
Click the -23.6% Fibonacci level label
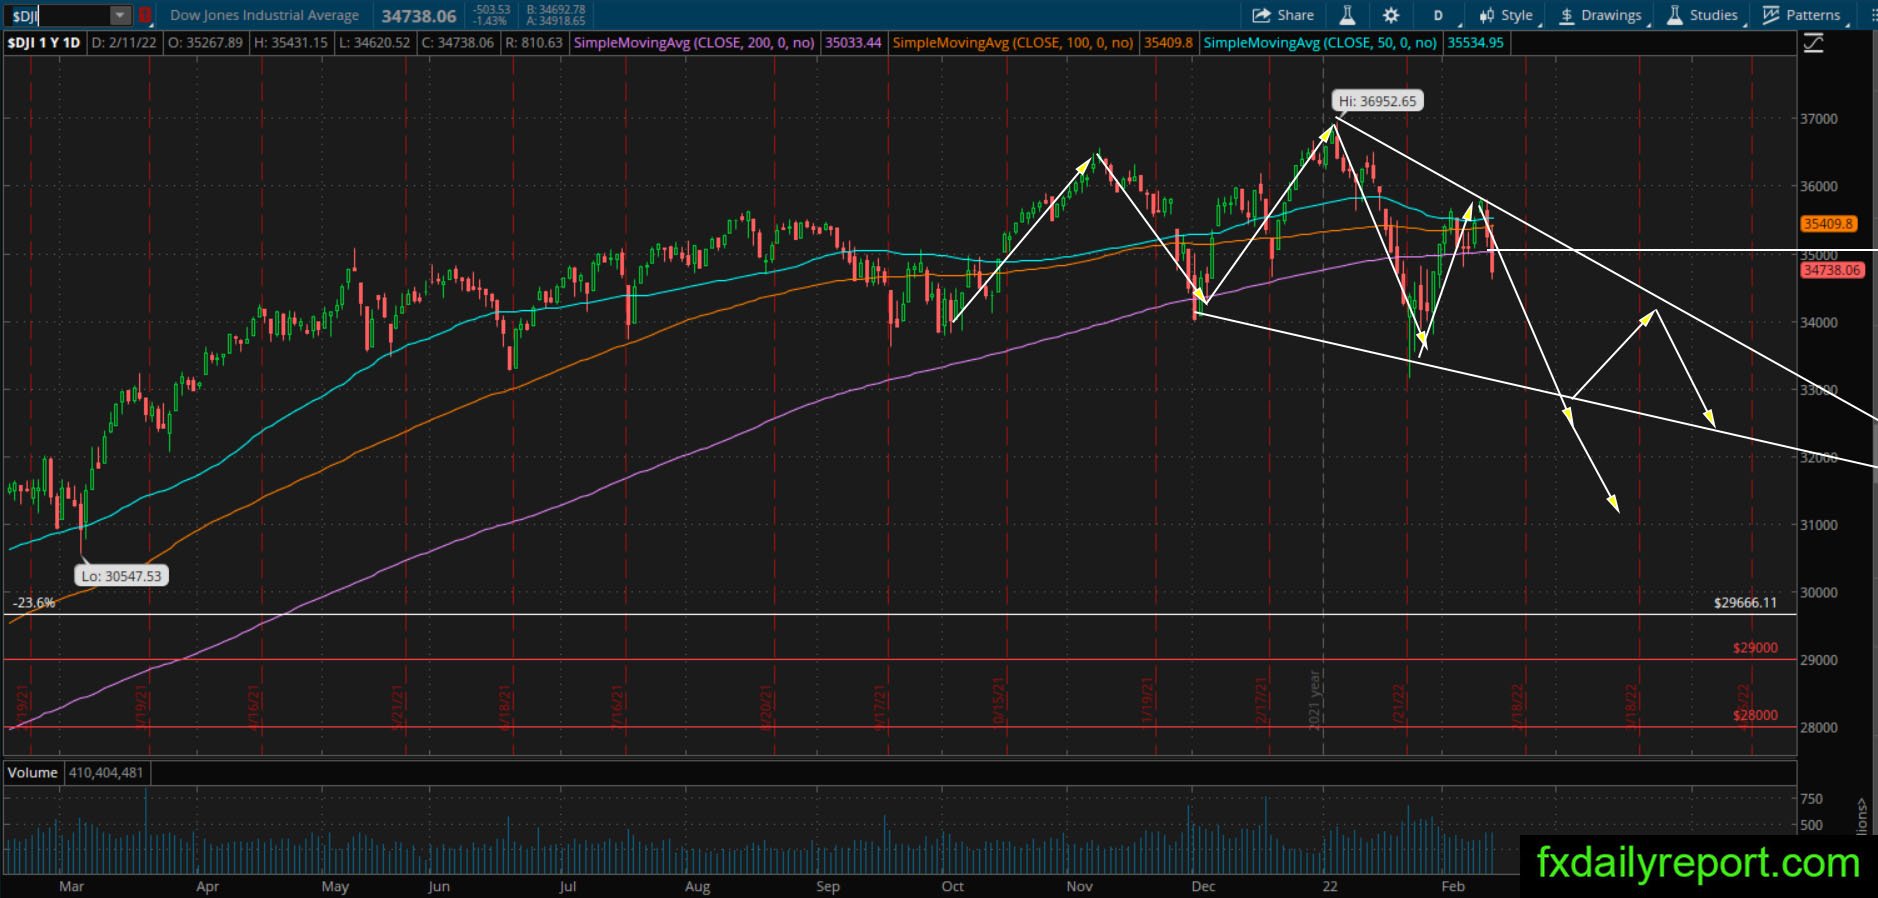coord(34,603)
